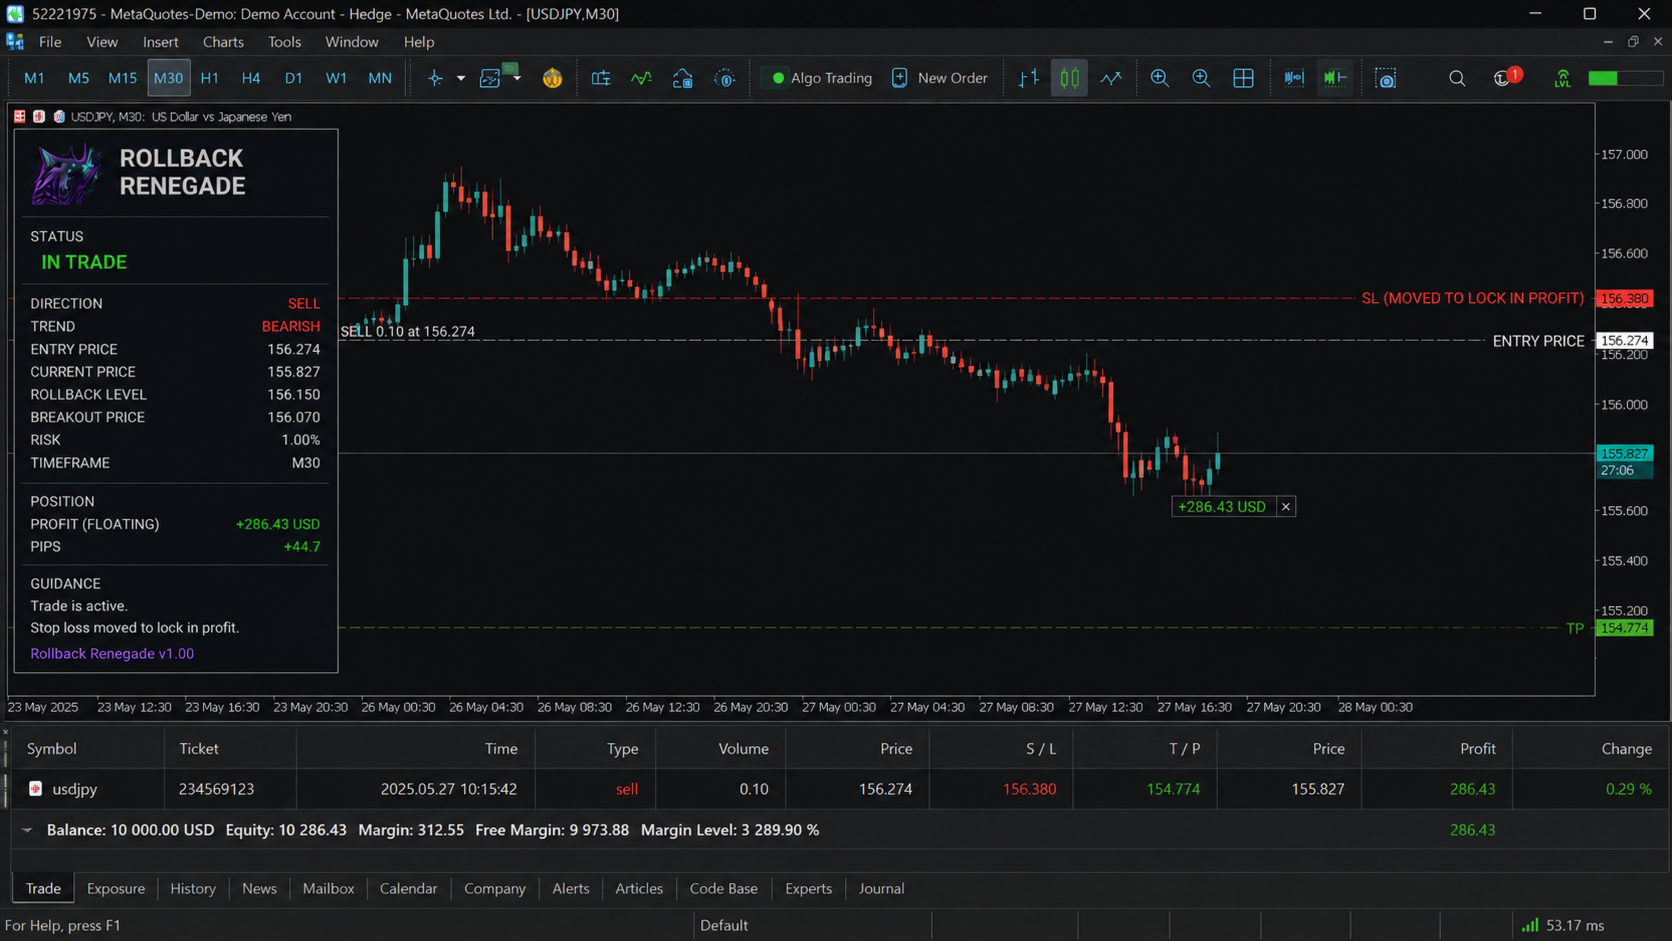This screenshot has width=1672, height=941.
Task: Open the Charts menu
Action: [223, 42]
